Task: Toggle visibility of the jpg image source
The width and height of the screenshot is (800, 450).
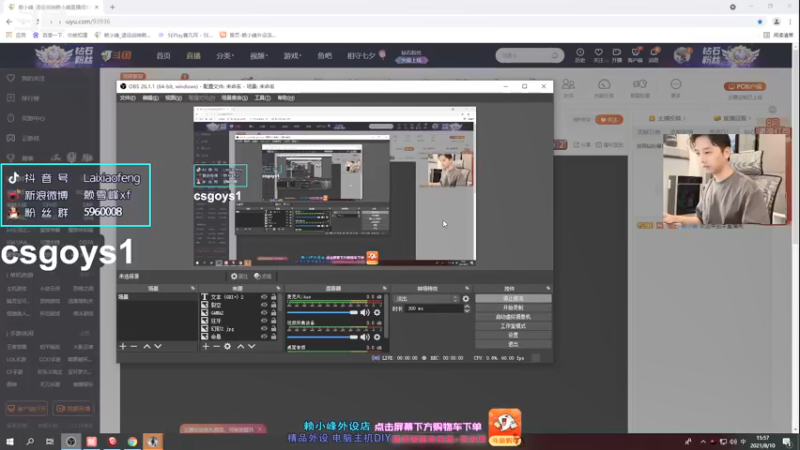Action: coord(264,329)
